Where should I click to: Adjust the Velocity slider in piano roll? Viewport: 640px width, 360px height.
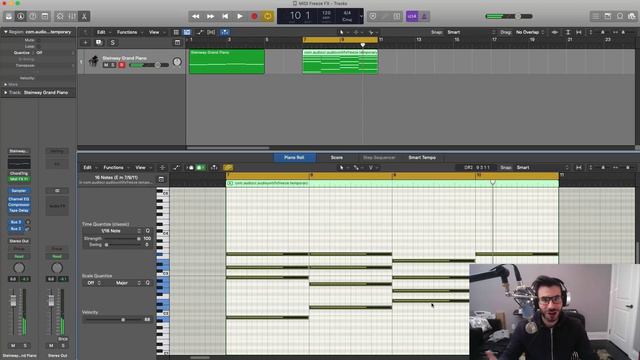[x=113, y=320]
